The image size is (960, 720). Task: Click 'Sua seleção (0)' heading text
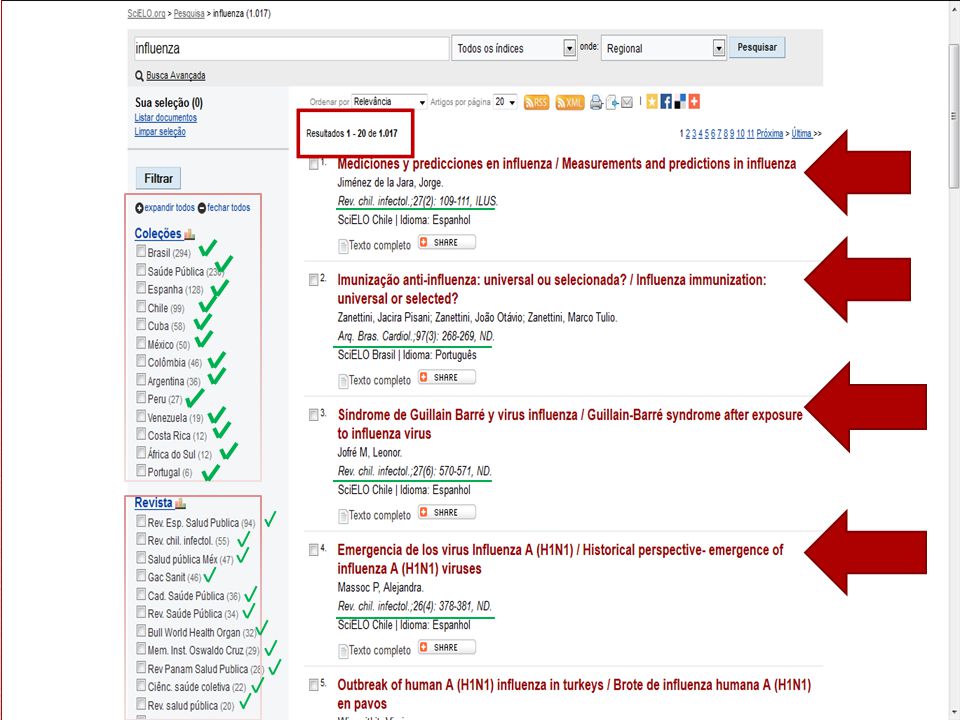(x=168, y=103)
